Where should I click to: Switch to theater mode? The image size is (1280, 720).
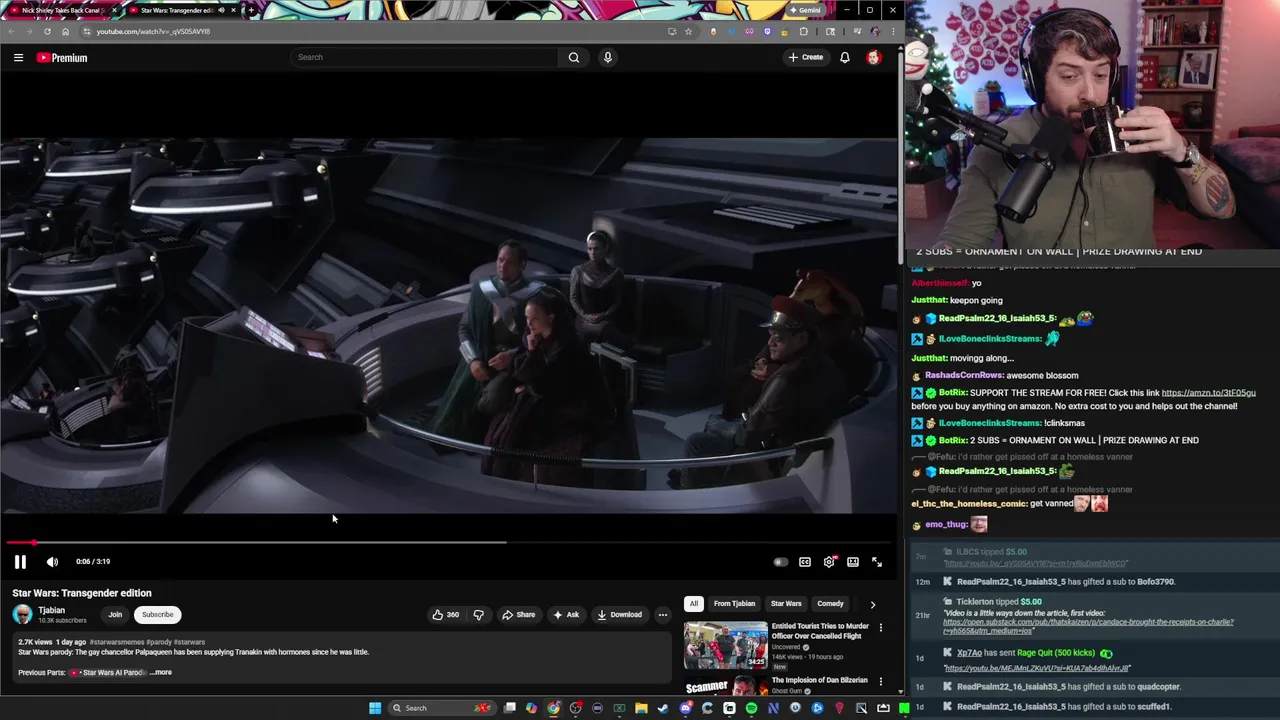click(853, 562)
